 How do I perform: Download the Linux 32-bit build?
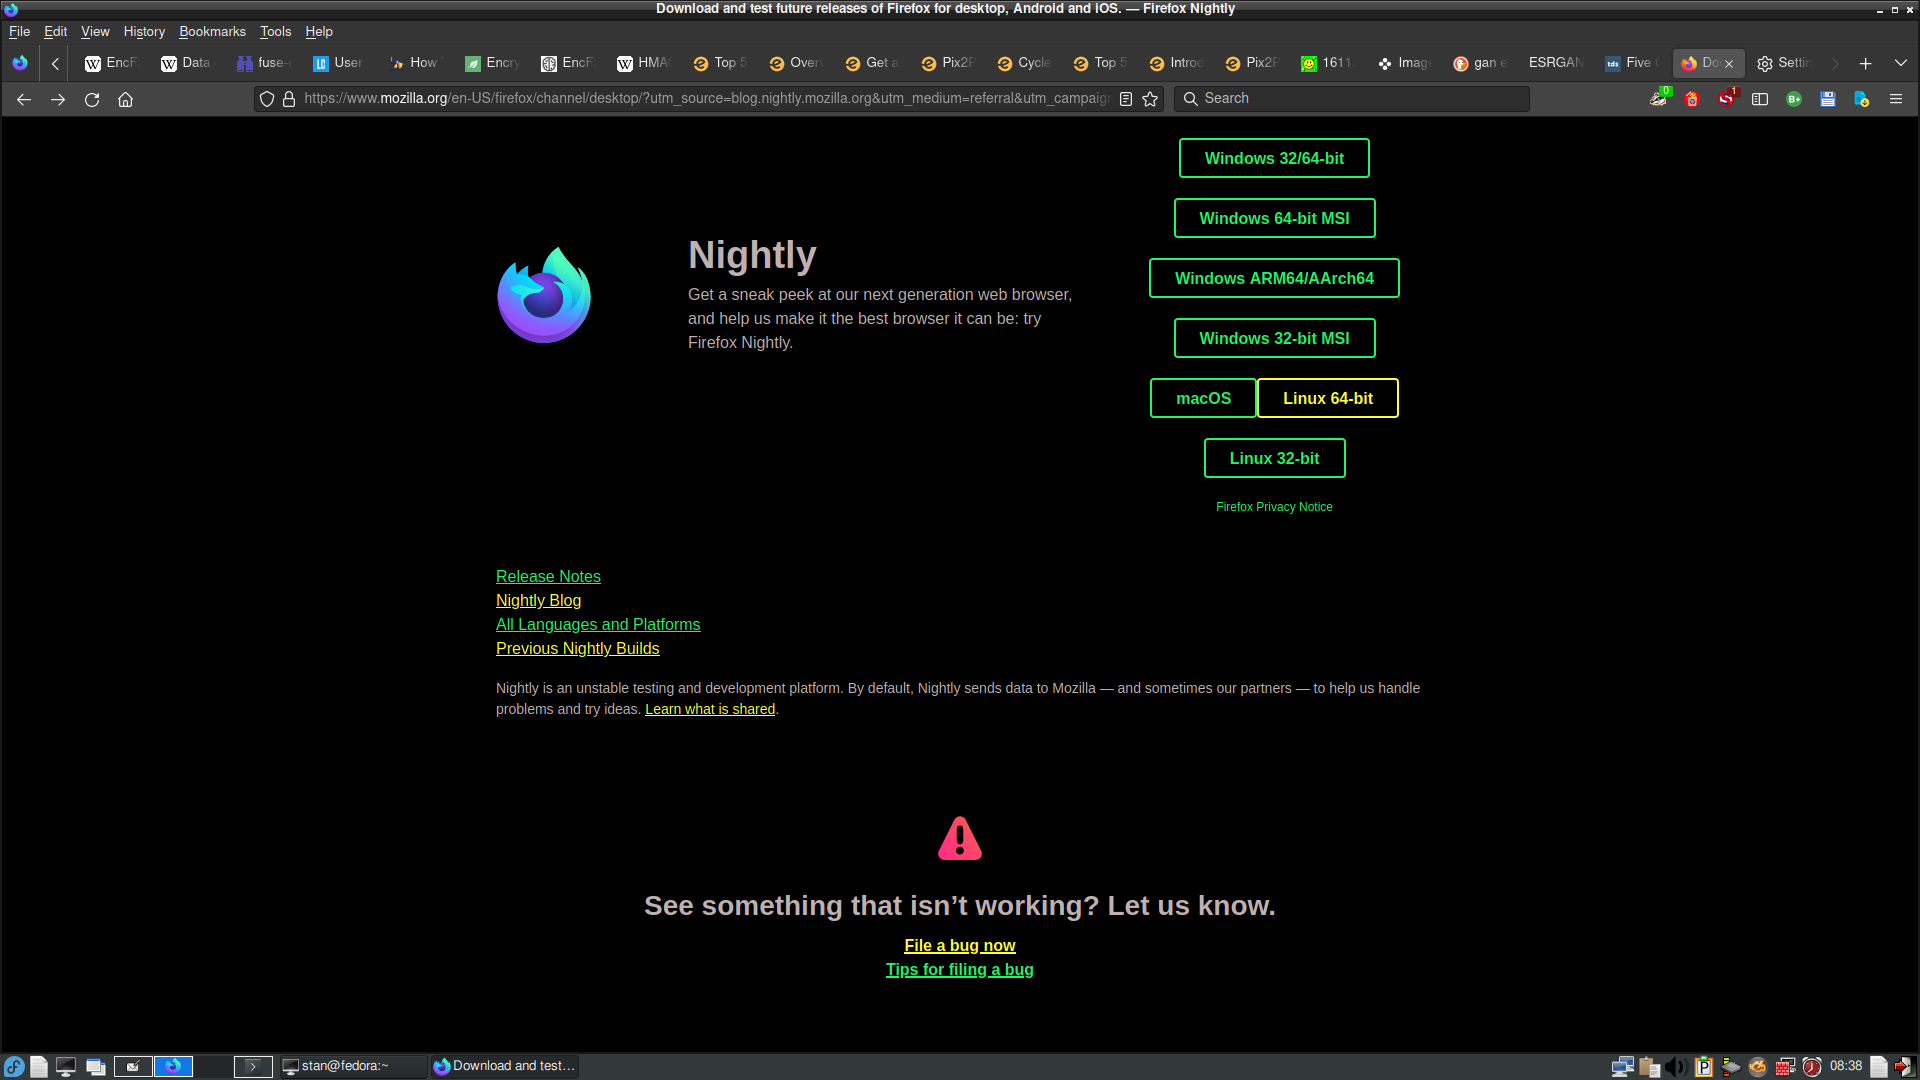[x=1274, y=458]
